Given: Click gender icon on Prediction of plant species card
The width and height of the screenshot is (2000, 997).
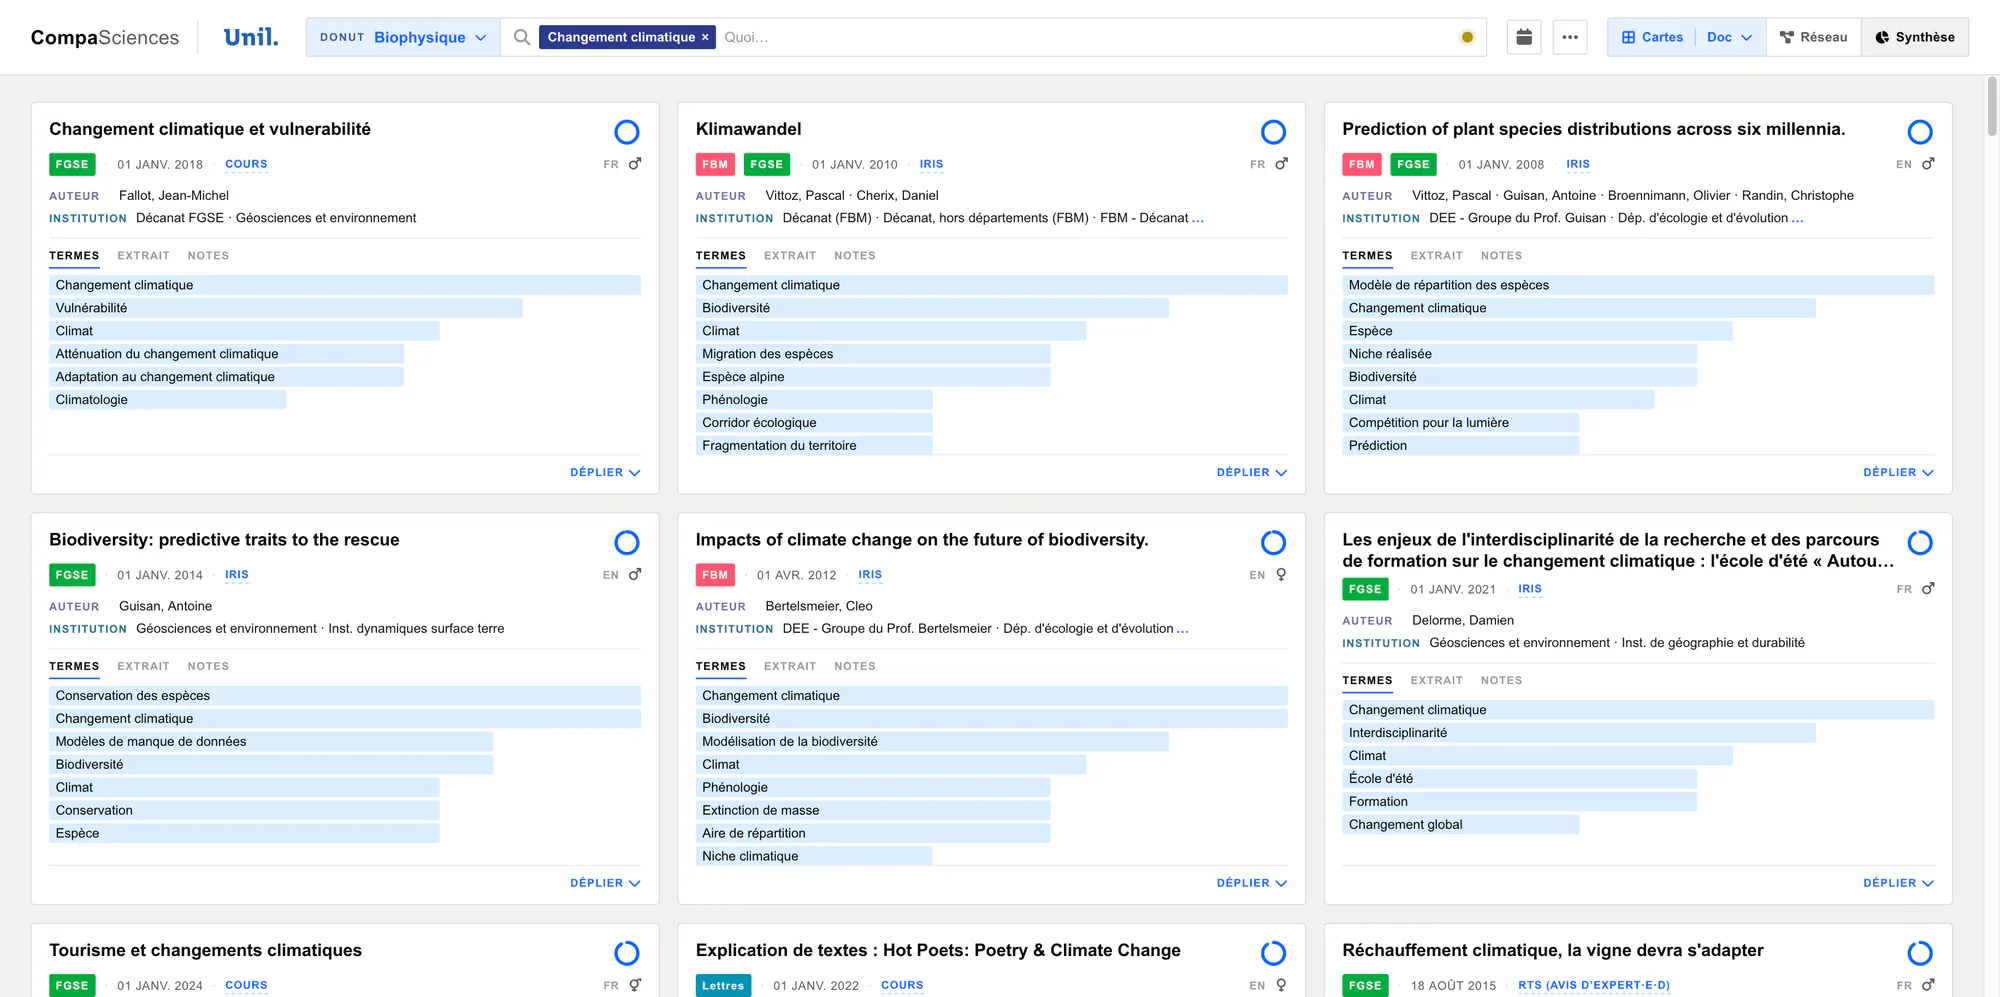Looking at the screenshot, I should tap(1928, 164).
